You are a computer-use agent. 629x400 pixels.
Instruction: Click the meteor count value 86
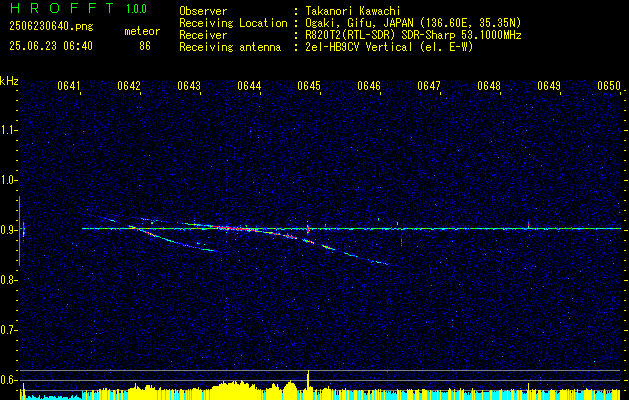tap(145, 46)
